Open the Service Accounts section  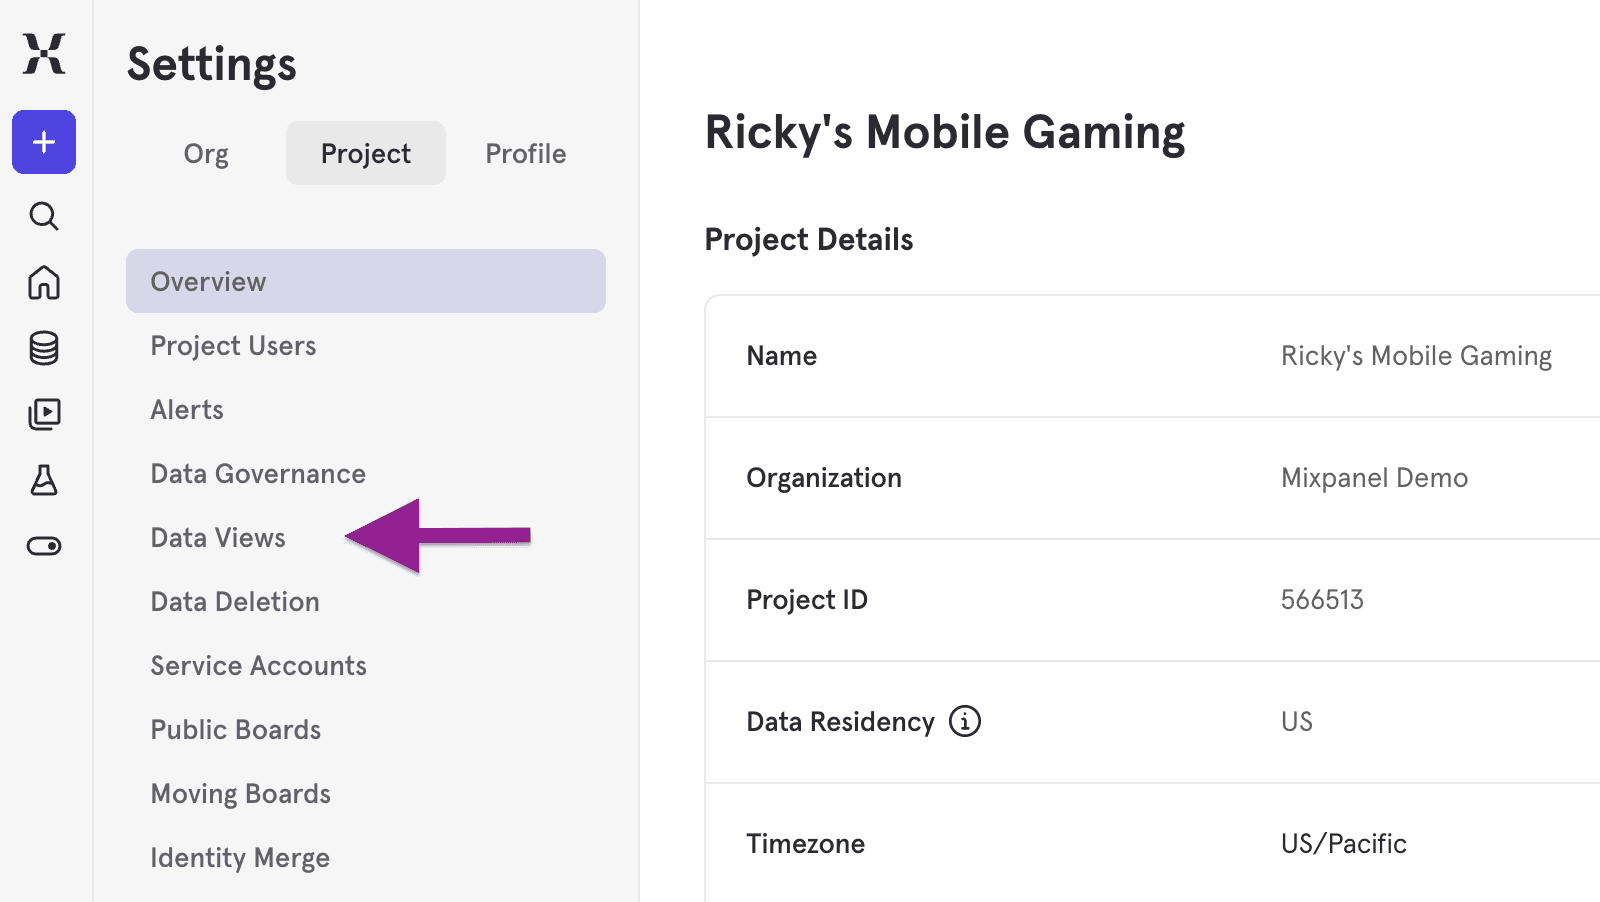[258, 665]
